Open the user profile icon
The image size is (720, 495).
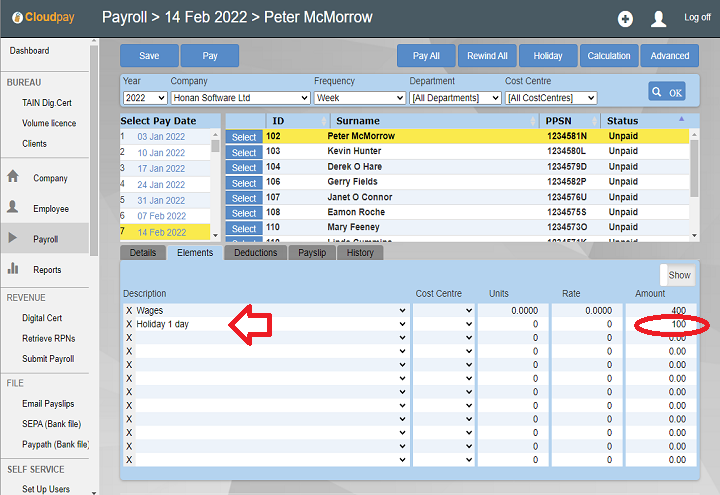658,19
